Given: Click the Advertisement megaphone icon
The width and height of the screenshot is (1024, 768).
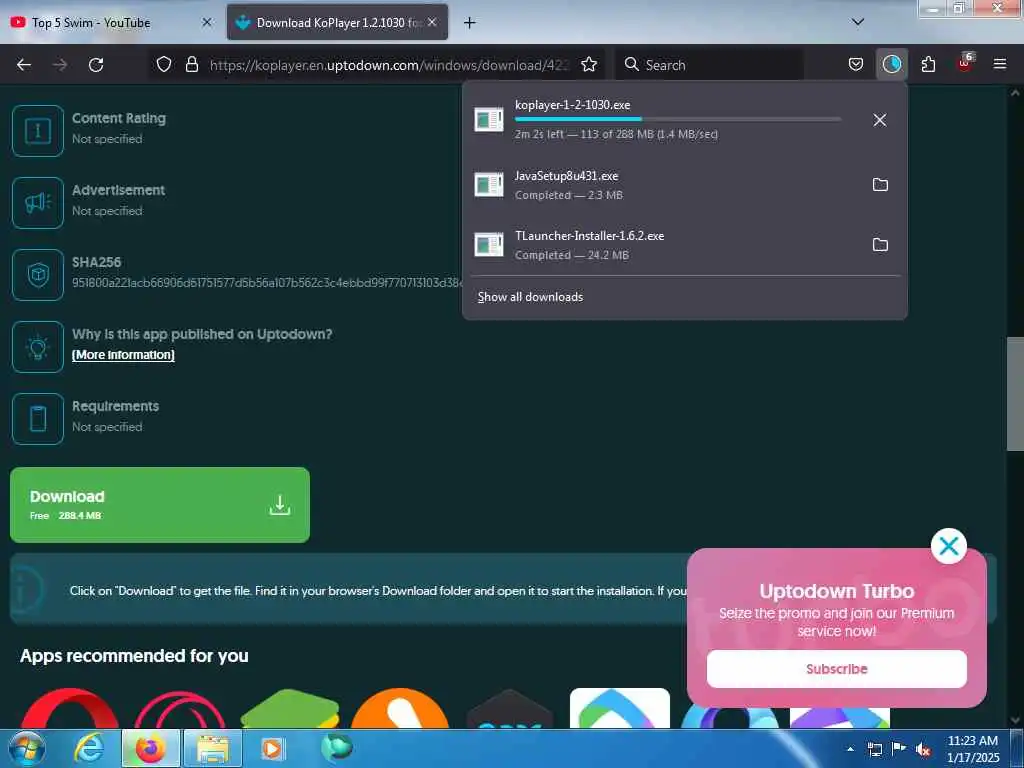Looking at the screenshot, I should pos(38,202).
